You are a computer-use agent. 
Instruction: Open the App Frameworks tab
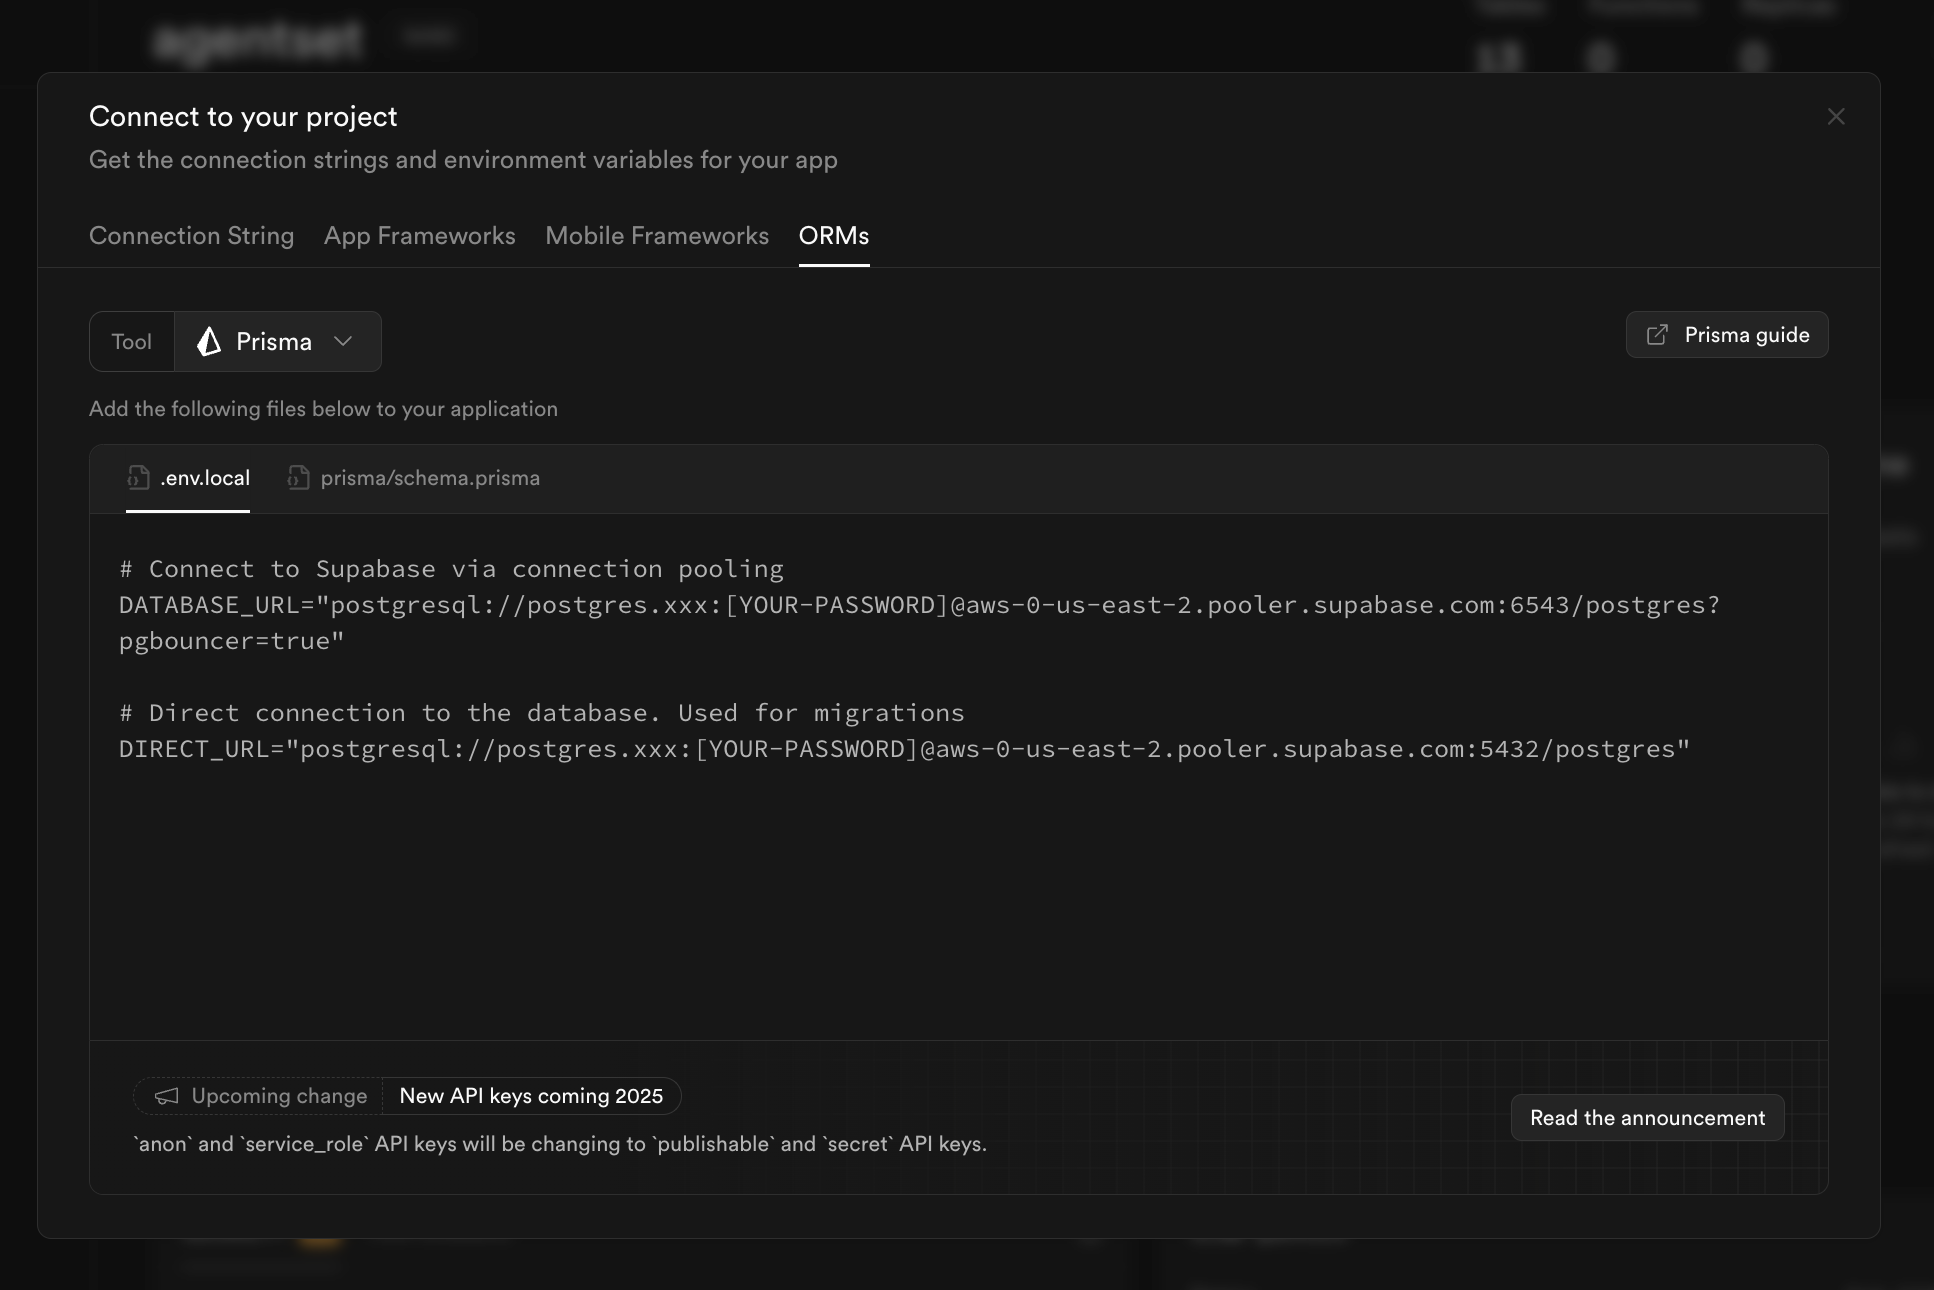pos(420,236)
